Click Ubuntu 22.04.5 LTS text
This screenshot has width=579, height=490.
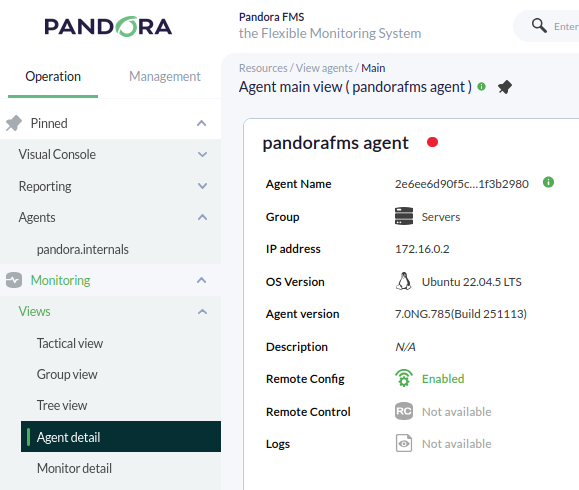click(472, 282)
